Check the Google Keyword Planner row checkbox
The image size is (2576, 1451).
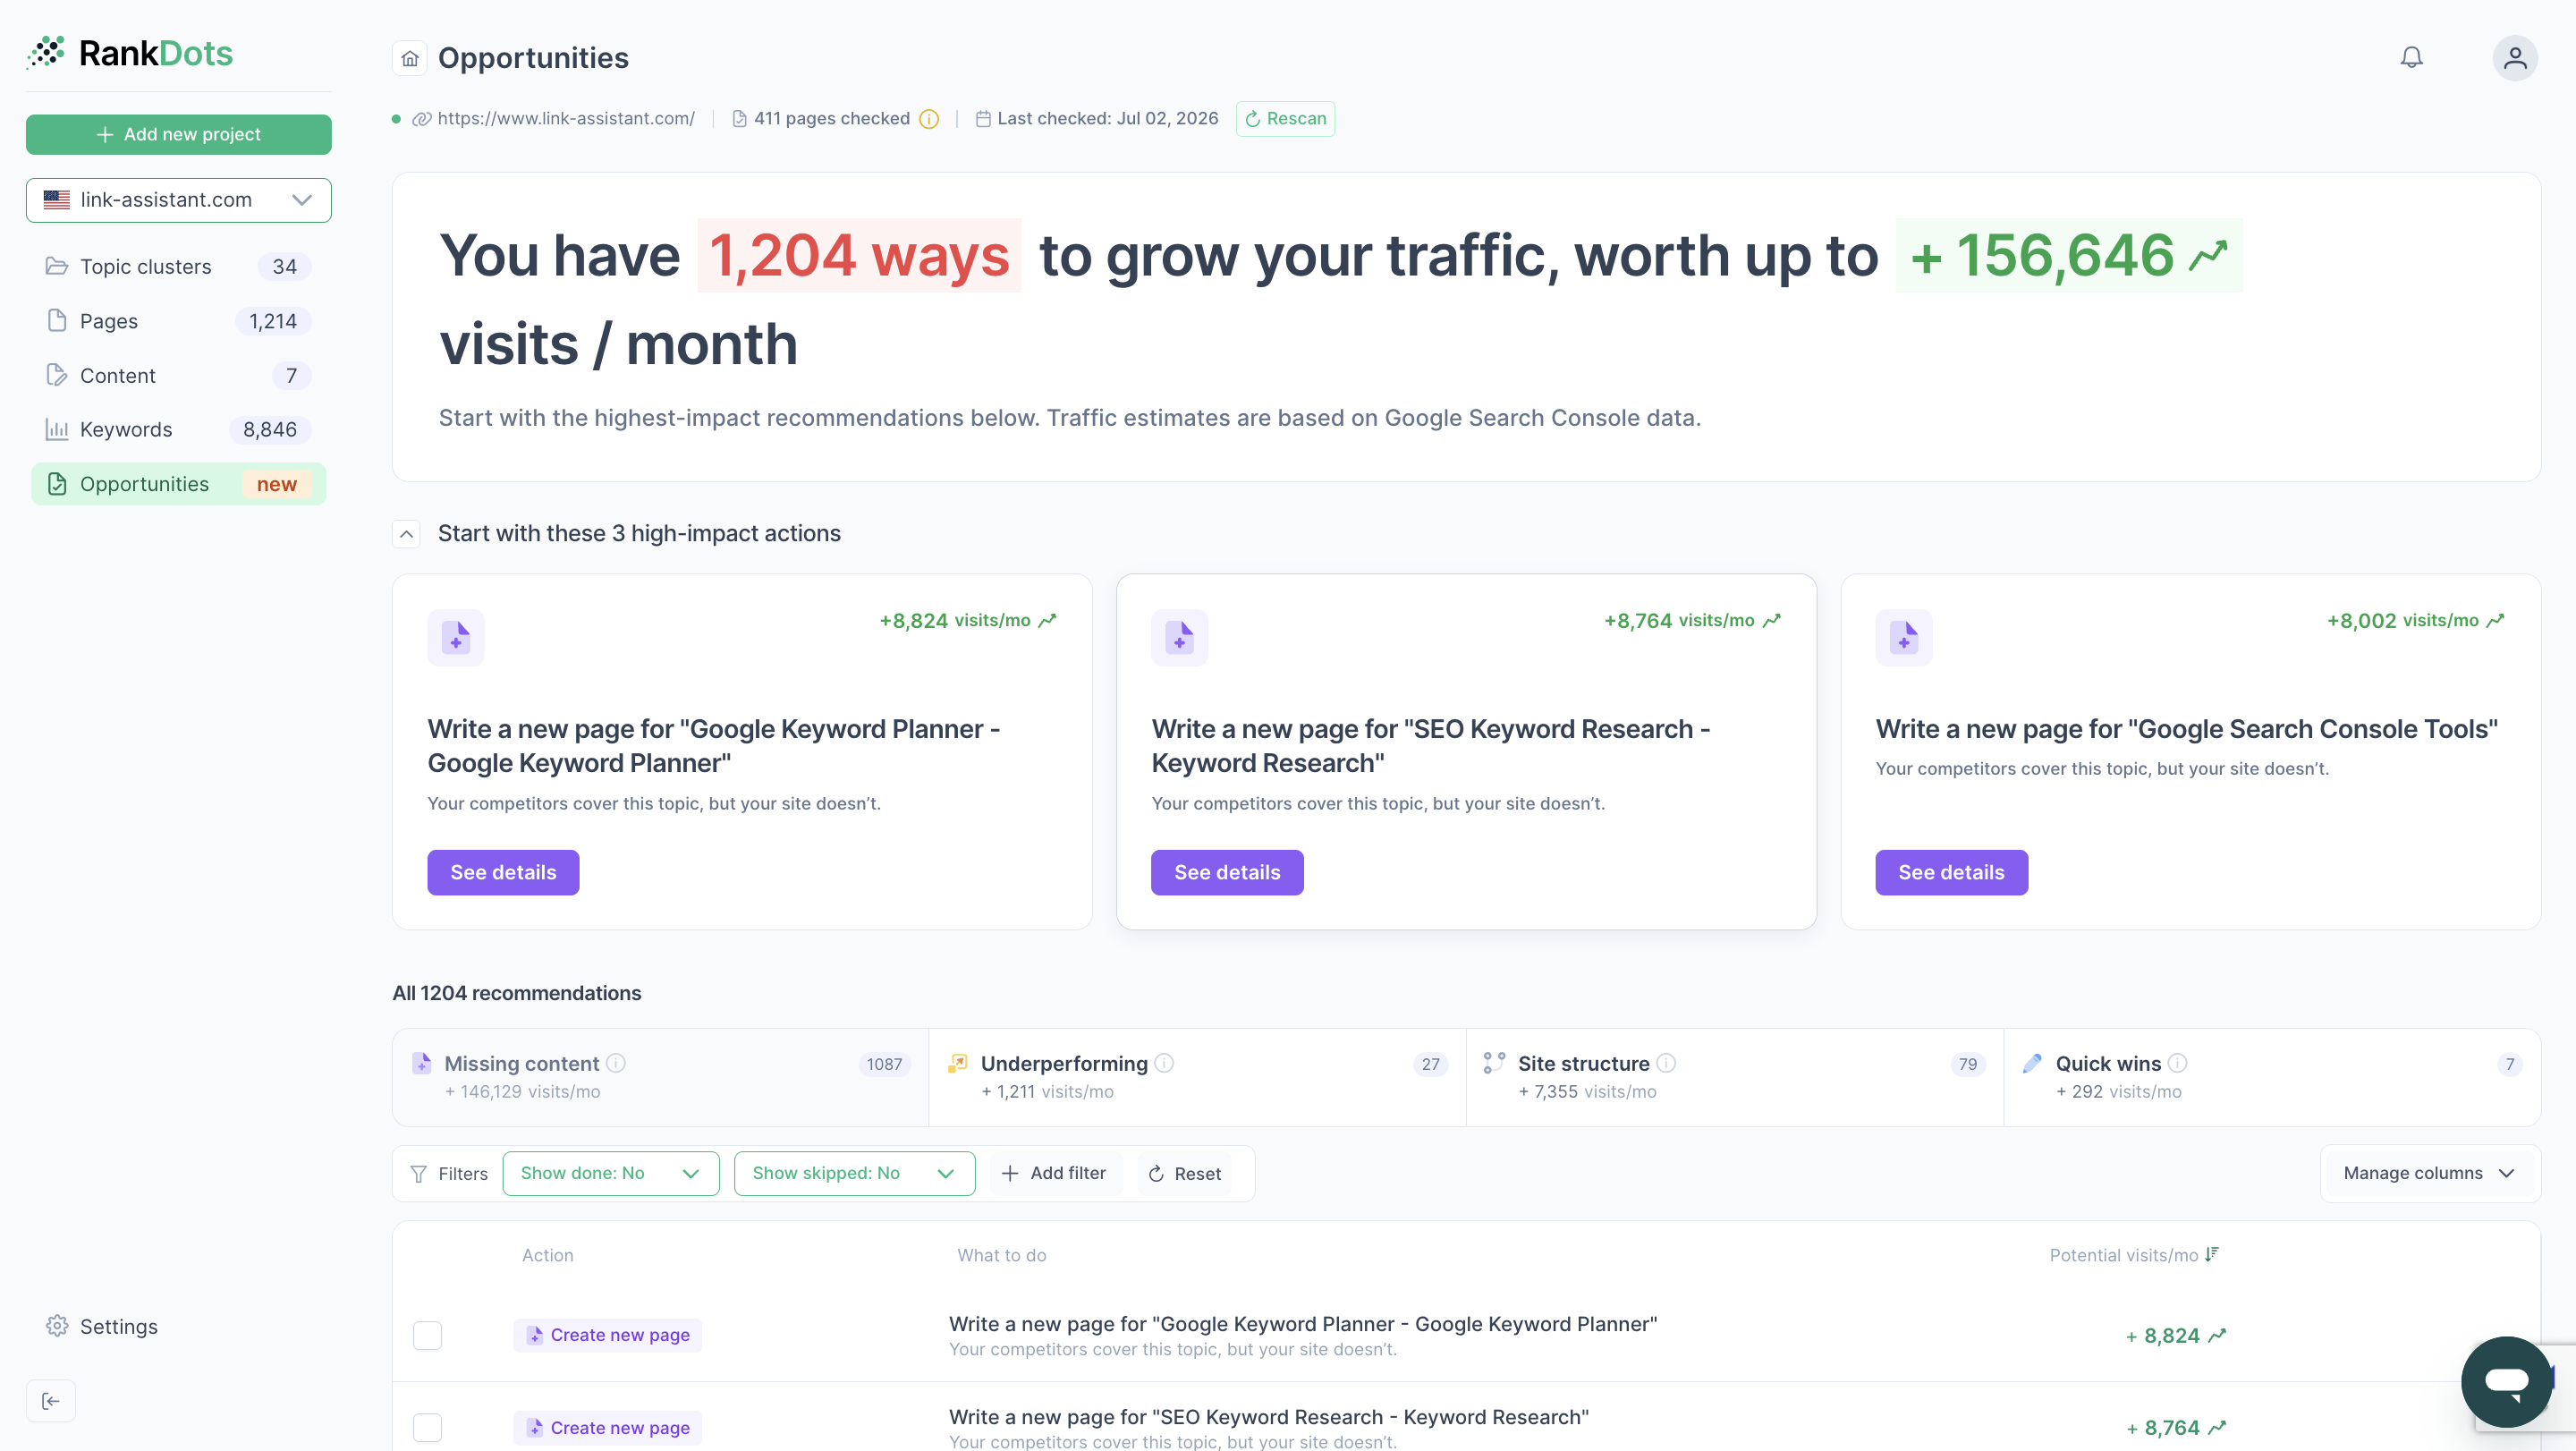pyautogui.click(x=428, y=1335)
